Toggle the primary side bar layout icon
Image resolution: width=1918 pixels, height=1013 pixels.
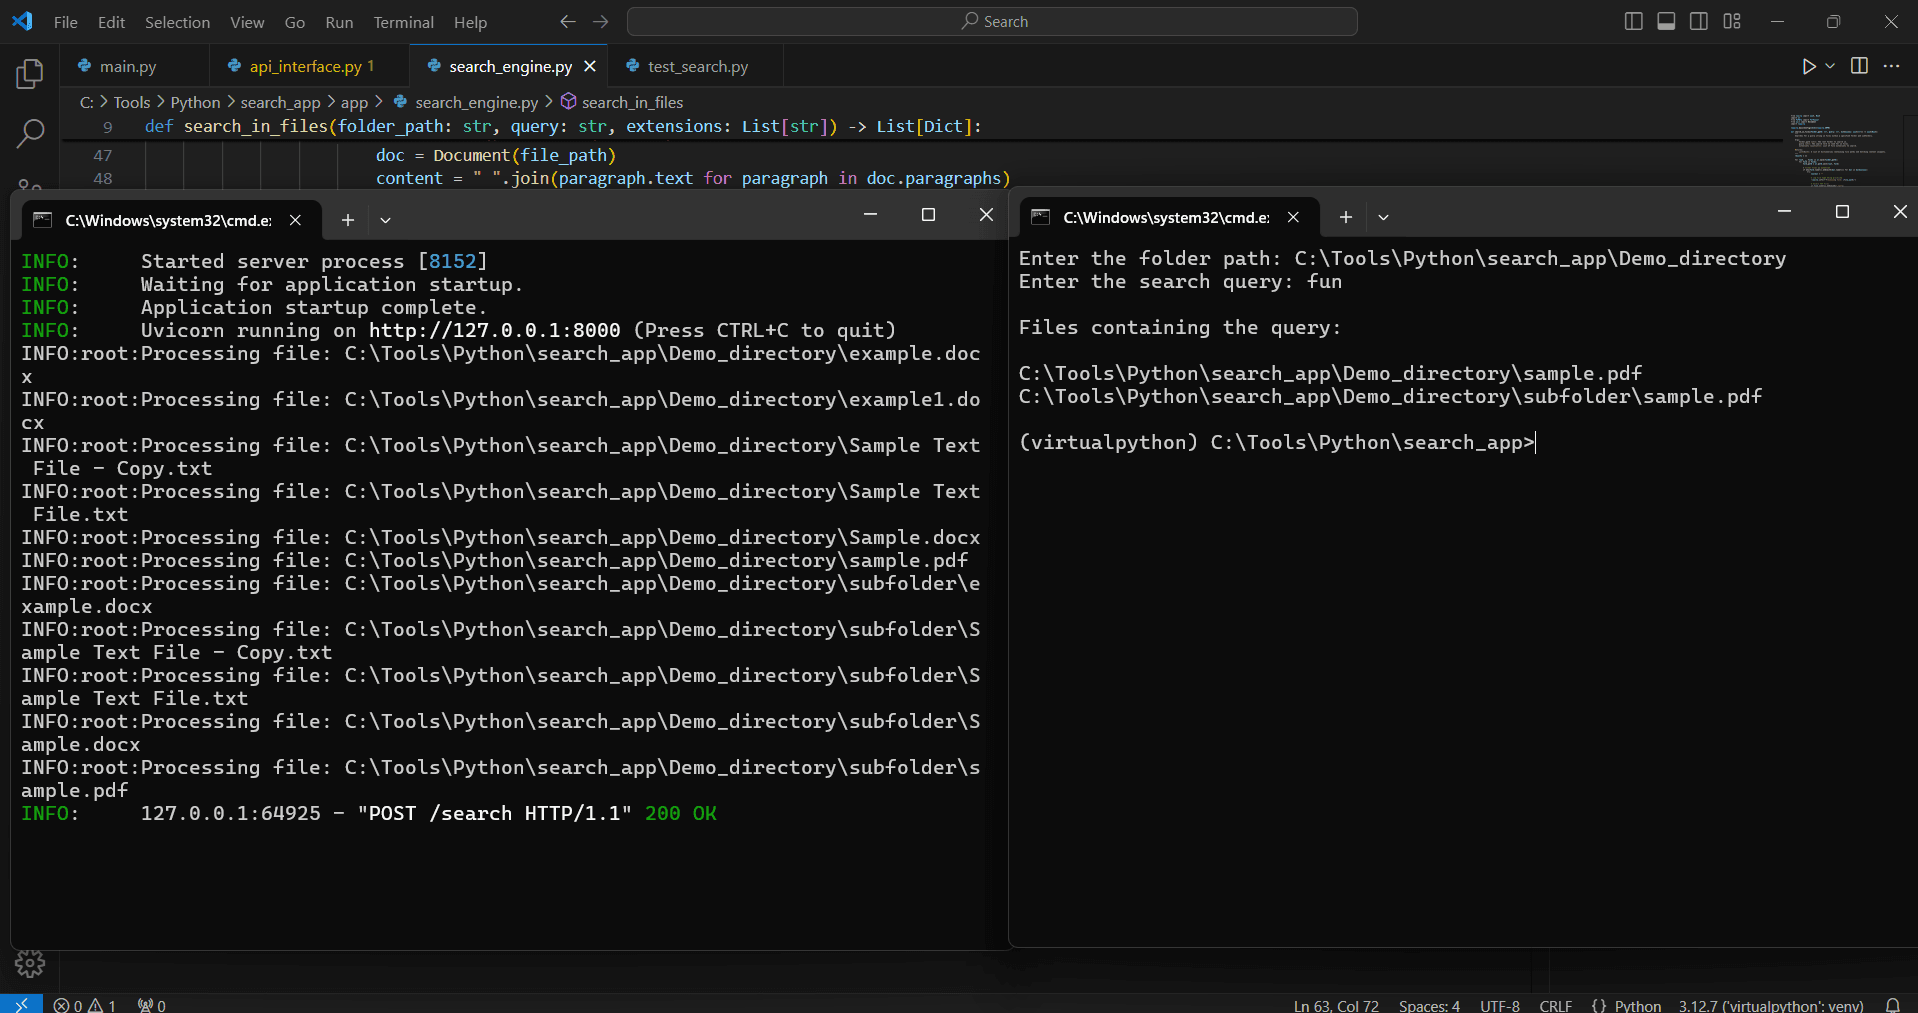tap(1633, 21)
